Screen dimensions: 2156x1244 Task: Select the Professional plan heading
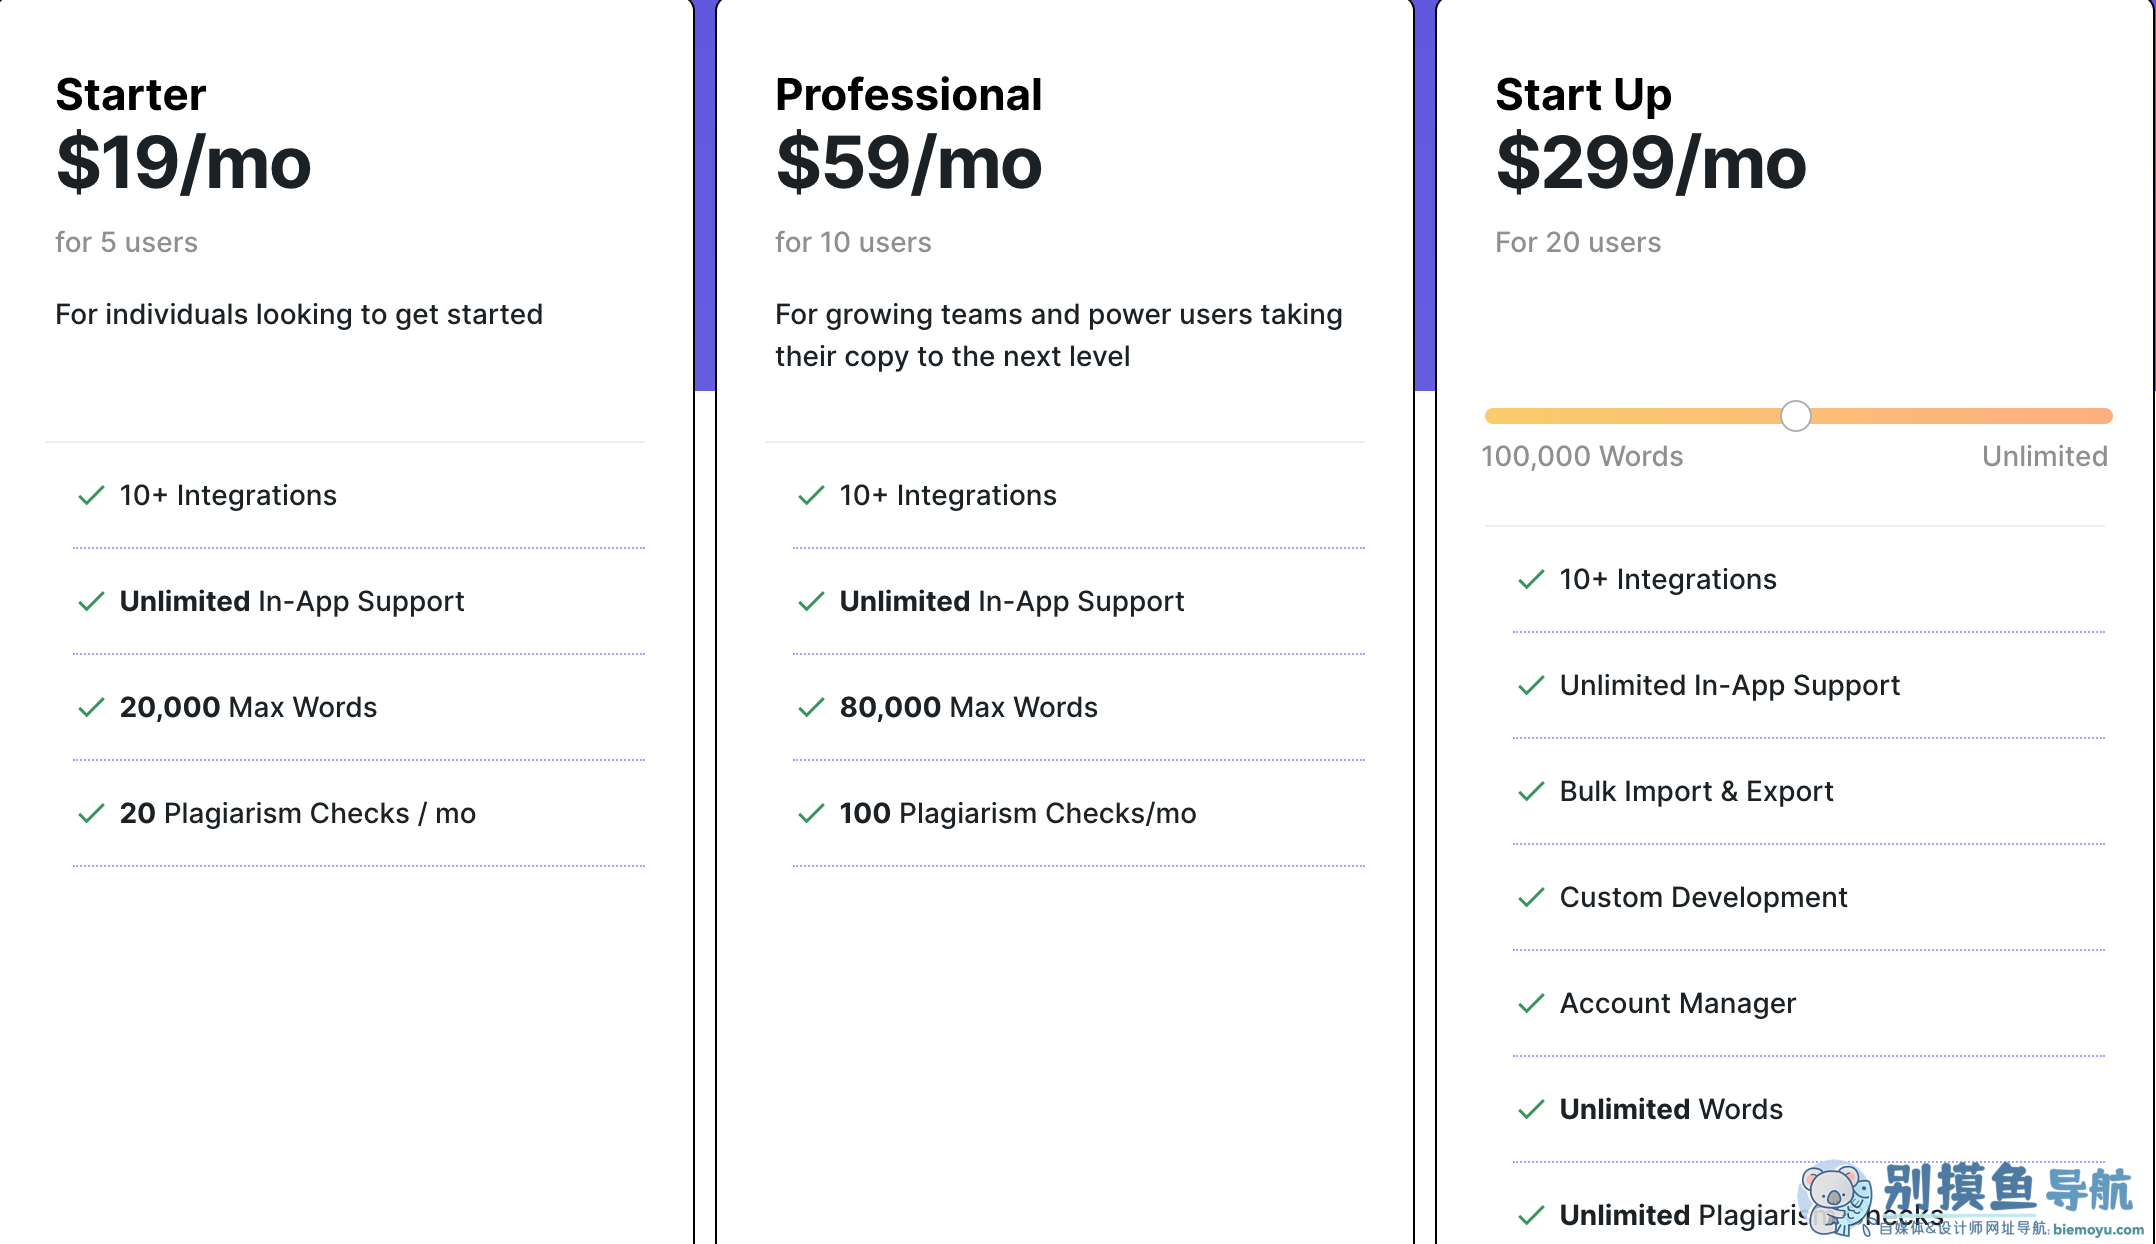point(908,95)
